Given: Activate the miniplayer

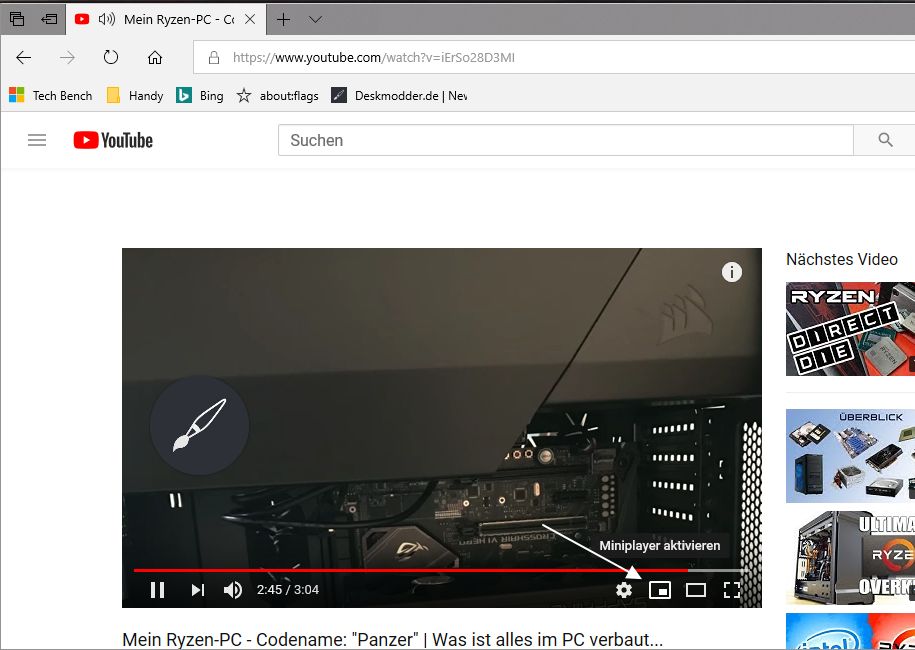Looking at the screenshot, I should point(659,590).
